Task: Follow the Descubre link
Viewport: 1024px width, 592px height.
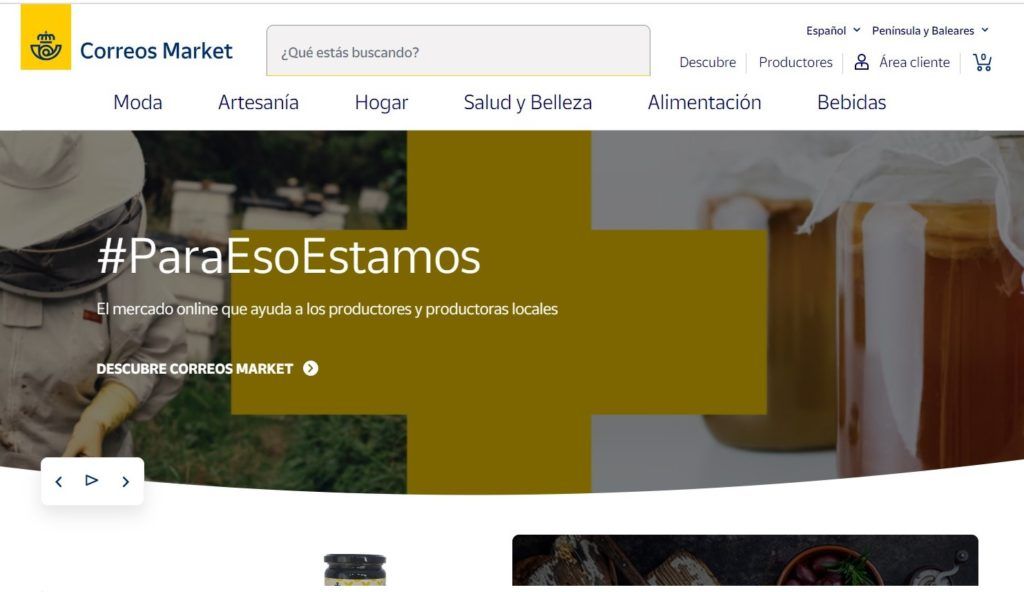Action: click(707, 62)
